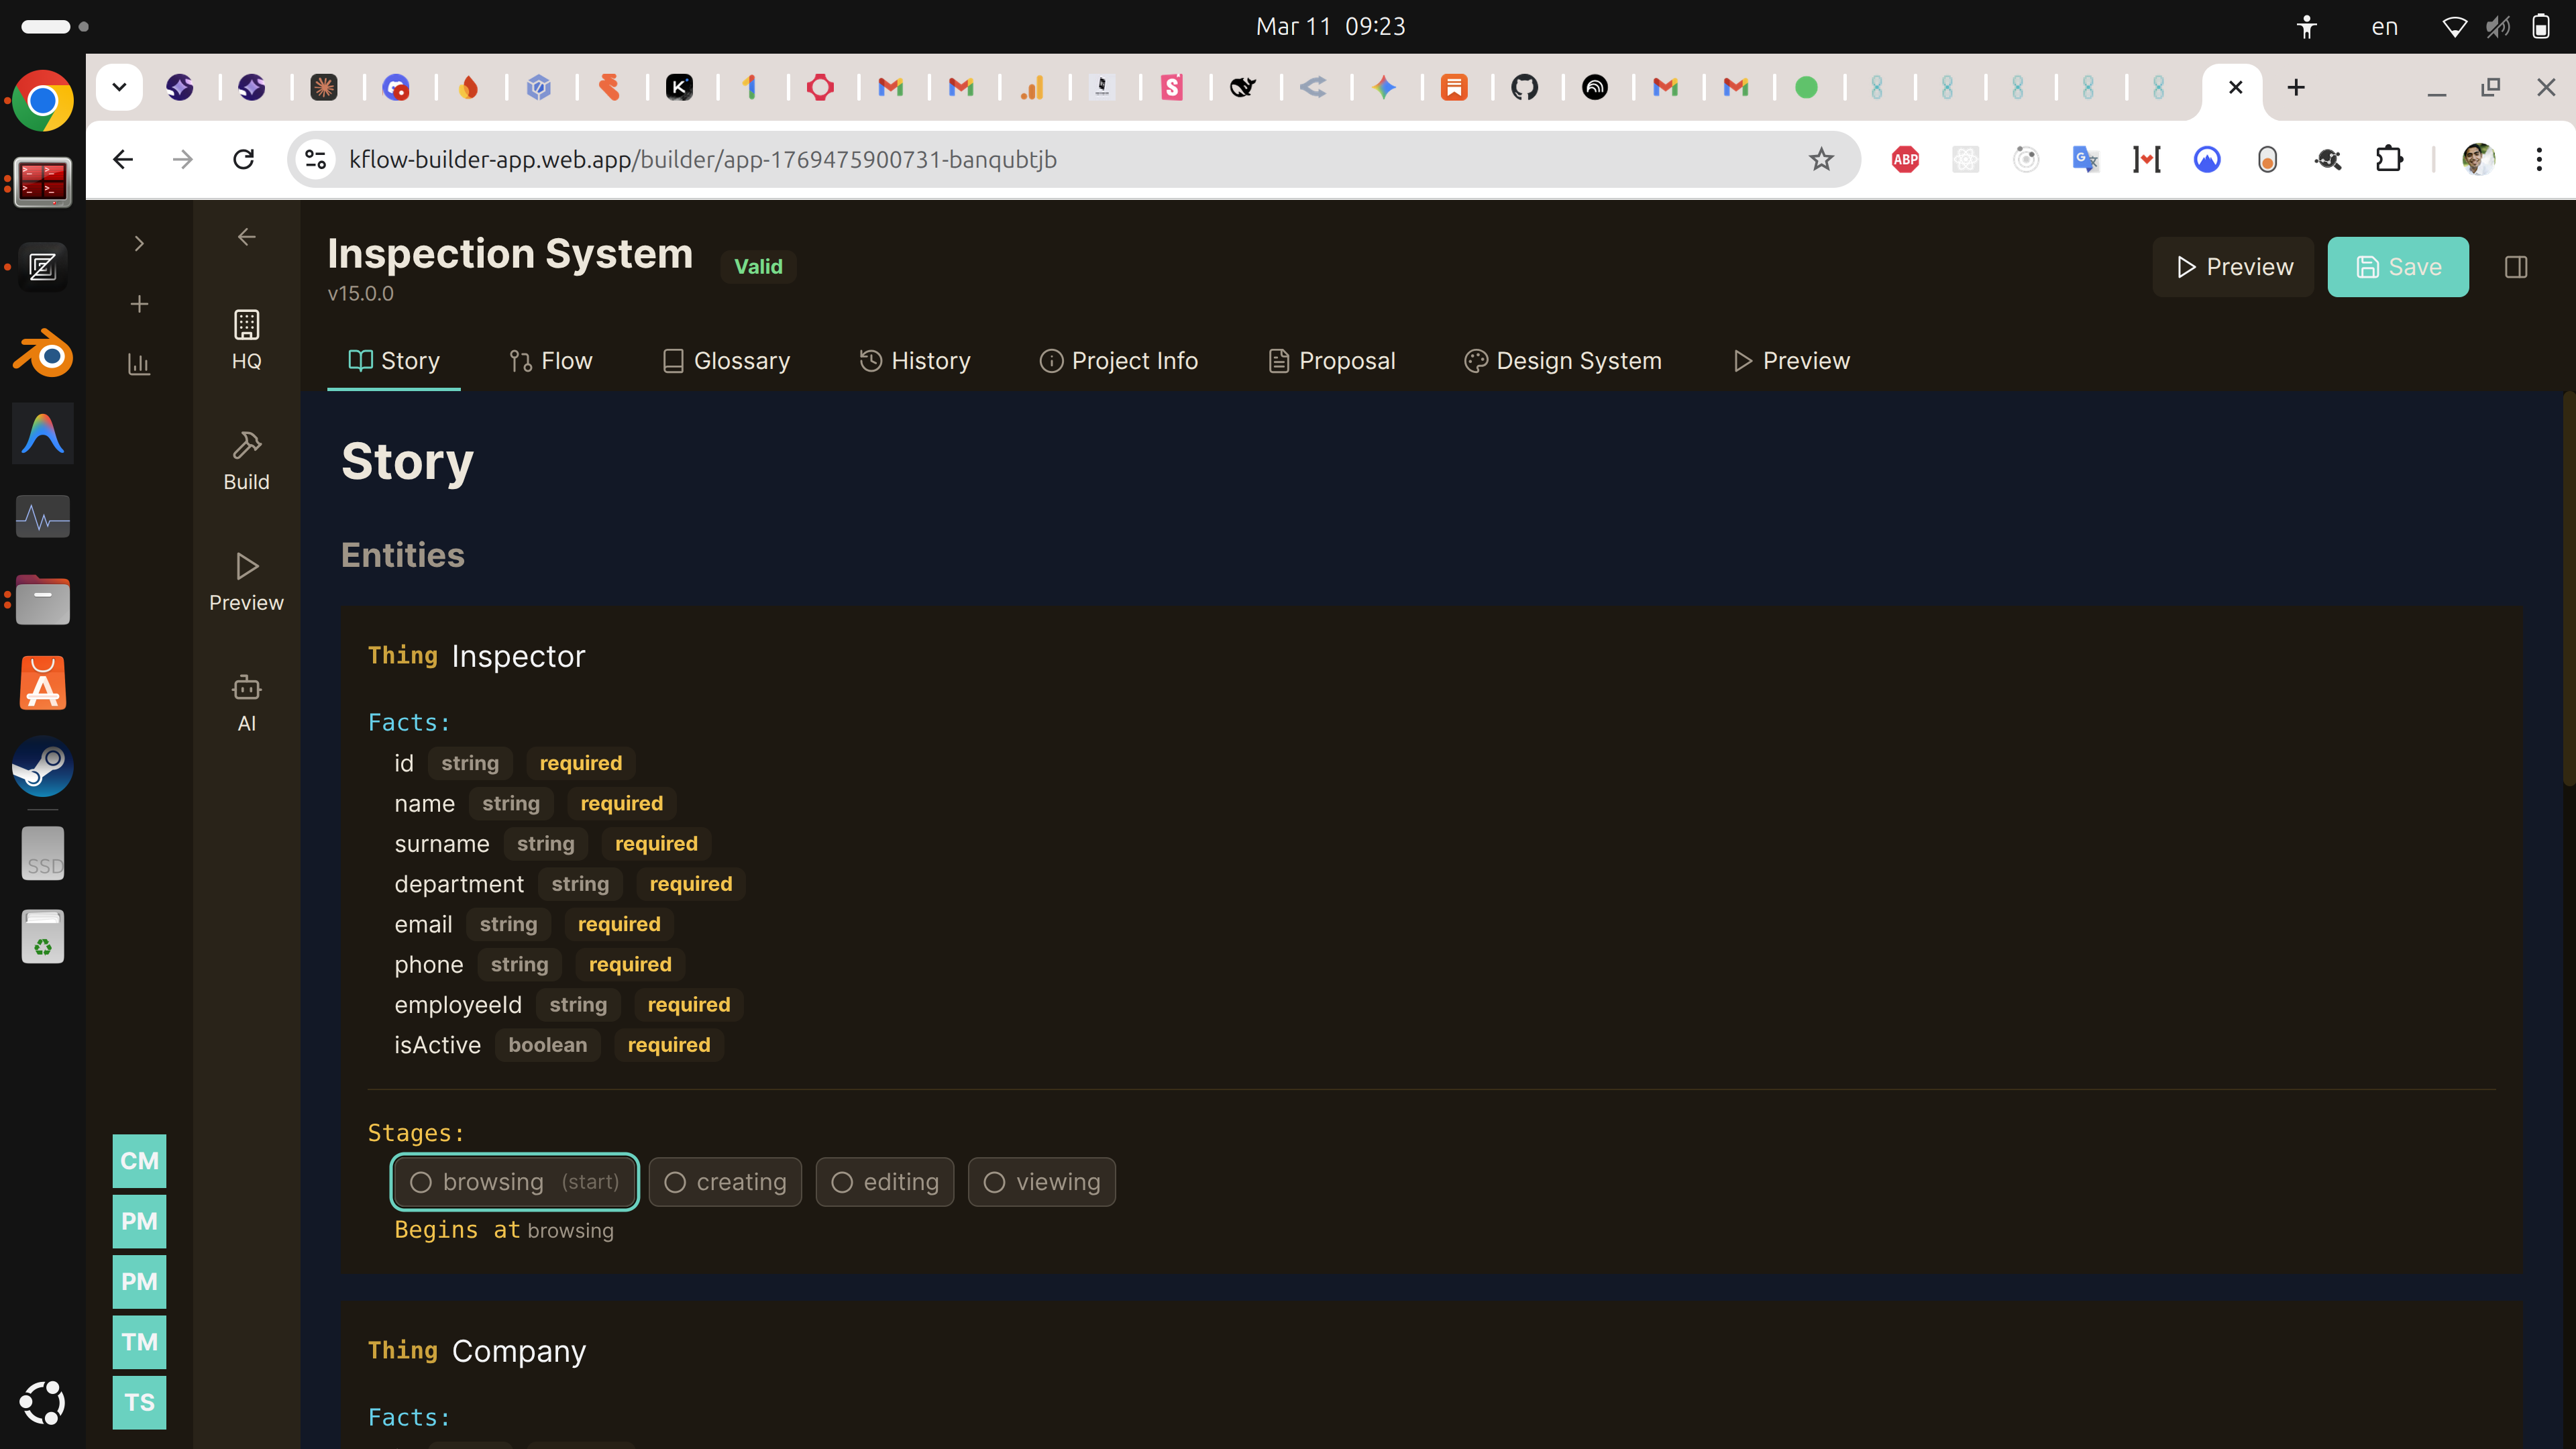
Task: Toggle the split-panel layout icon beside Save
Action: (2517, 266)
